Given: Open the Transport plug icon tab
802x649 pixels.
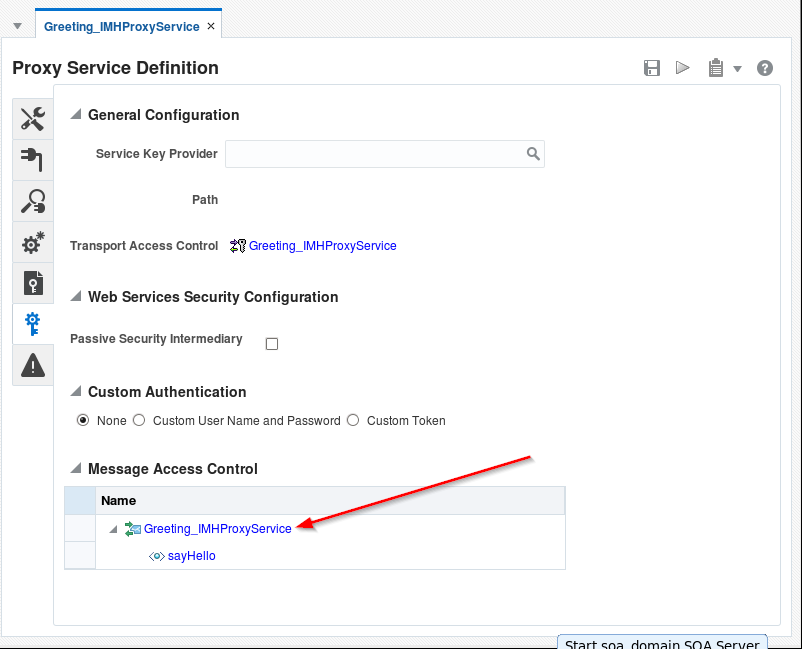Looking at the screenshot, I should 32,160.
